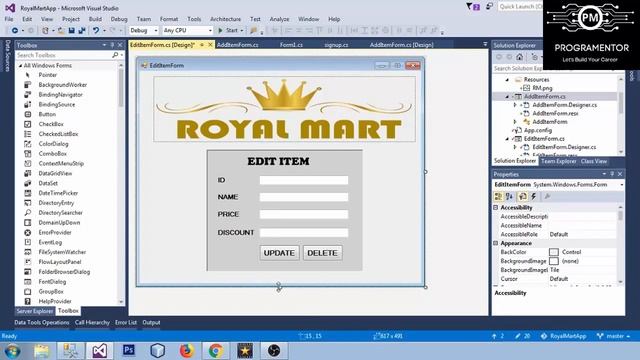Viewport: 640px width, 360px height.
Task: Switch to the Form1.cs tab
Action: pos(291,45)
